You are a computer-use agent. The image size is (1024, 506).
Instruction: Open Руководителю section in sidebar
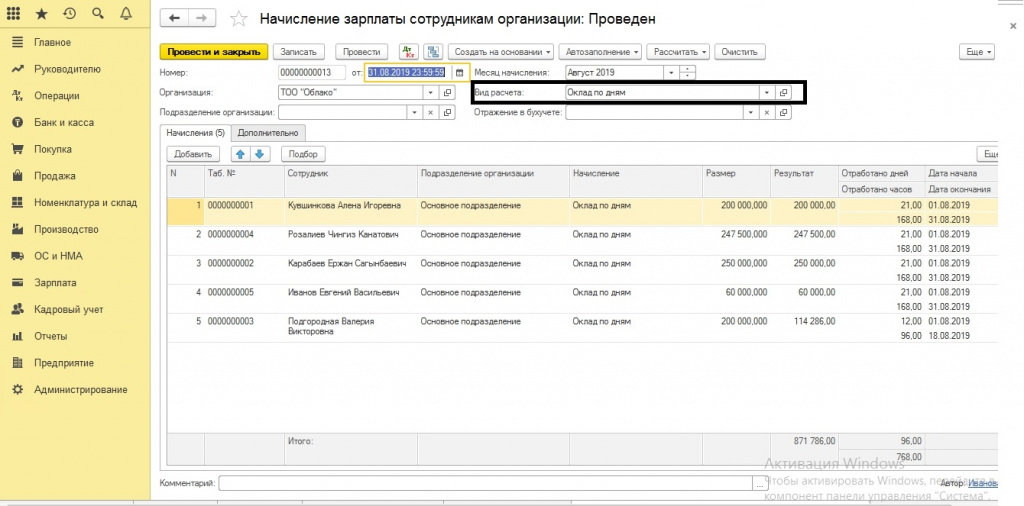[x=67, y=69]
